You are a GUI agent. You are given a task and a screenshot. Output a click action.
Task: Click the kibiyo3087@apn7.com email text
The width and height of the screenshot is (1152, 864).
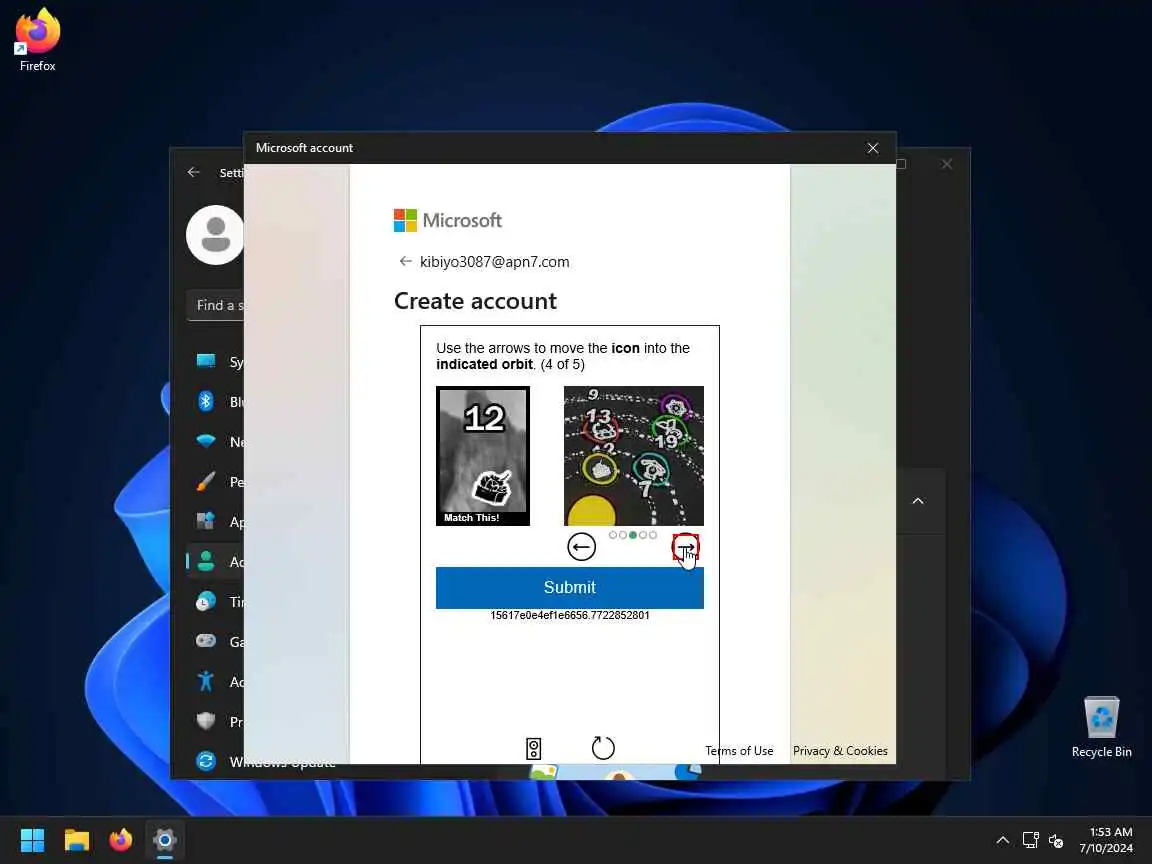tap(494, 262)
